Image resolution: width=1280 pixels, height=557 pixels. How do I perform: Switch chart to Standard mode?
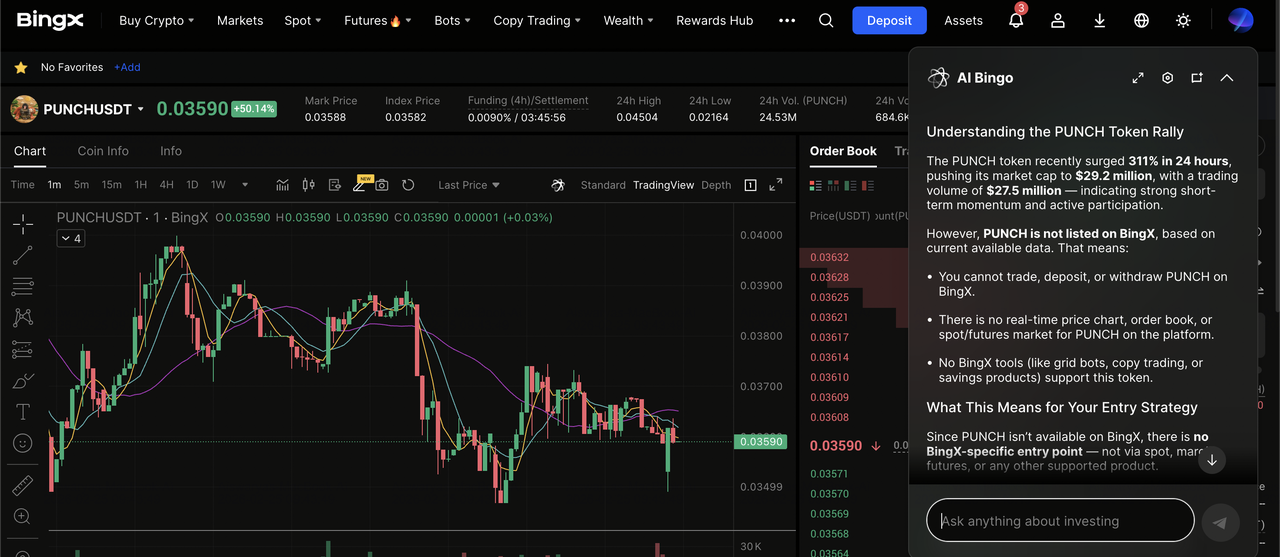coord(603,185)
